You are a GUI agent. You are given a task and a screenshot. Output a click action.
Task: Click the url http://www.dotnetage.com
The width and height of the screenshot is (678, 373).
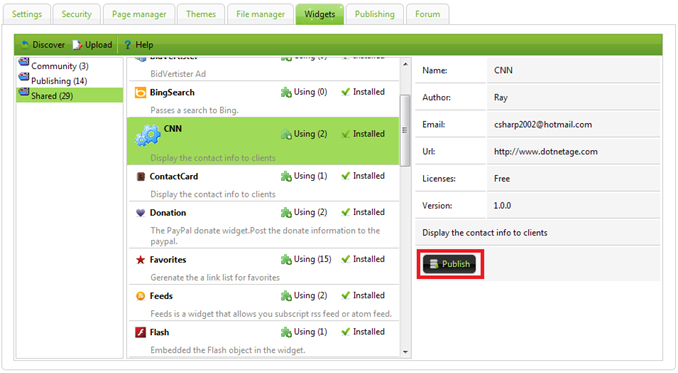pos(546,152)
